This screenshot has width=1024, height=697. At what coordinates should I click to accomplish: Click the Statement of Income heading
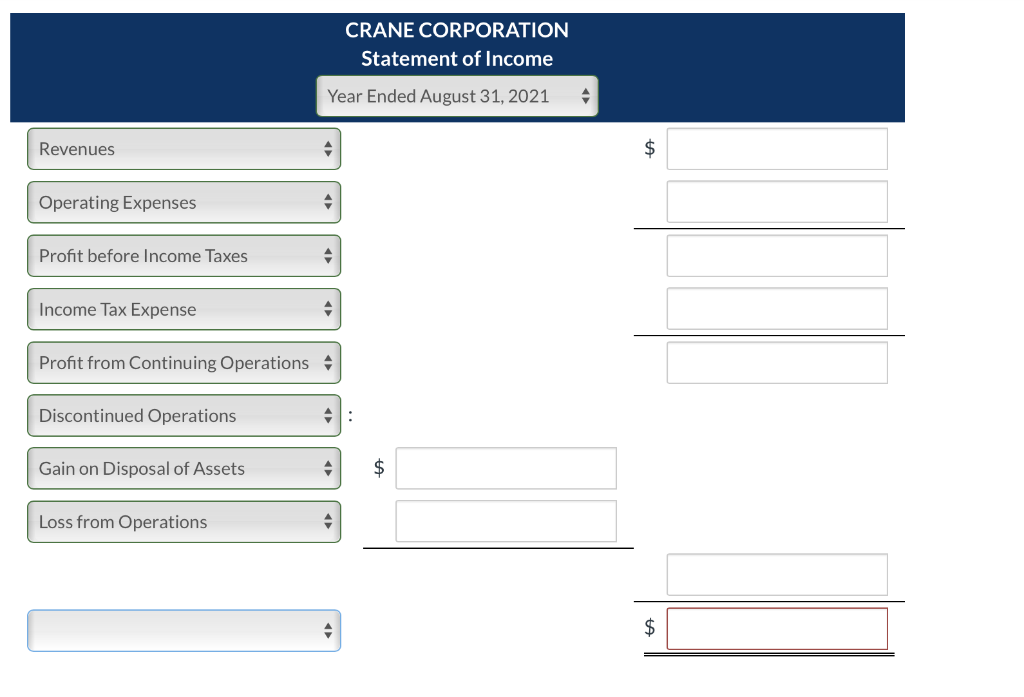click(x=457, y=58)
